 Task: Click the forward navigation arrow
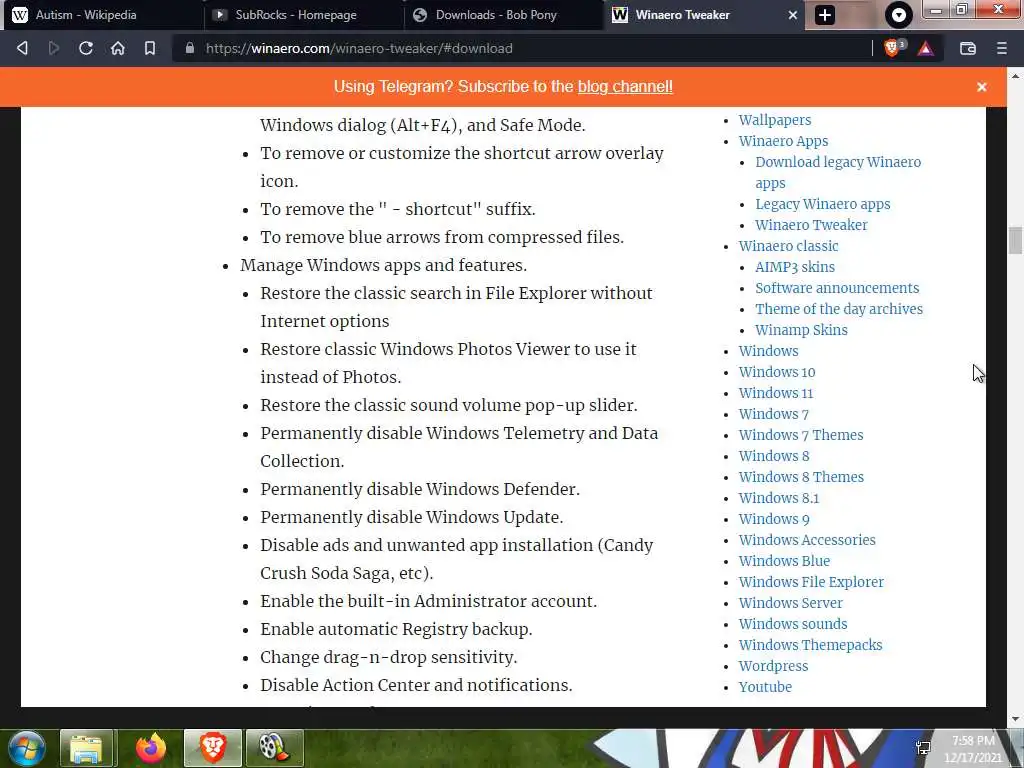tap(54, 48)
